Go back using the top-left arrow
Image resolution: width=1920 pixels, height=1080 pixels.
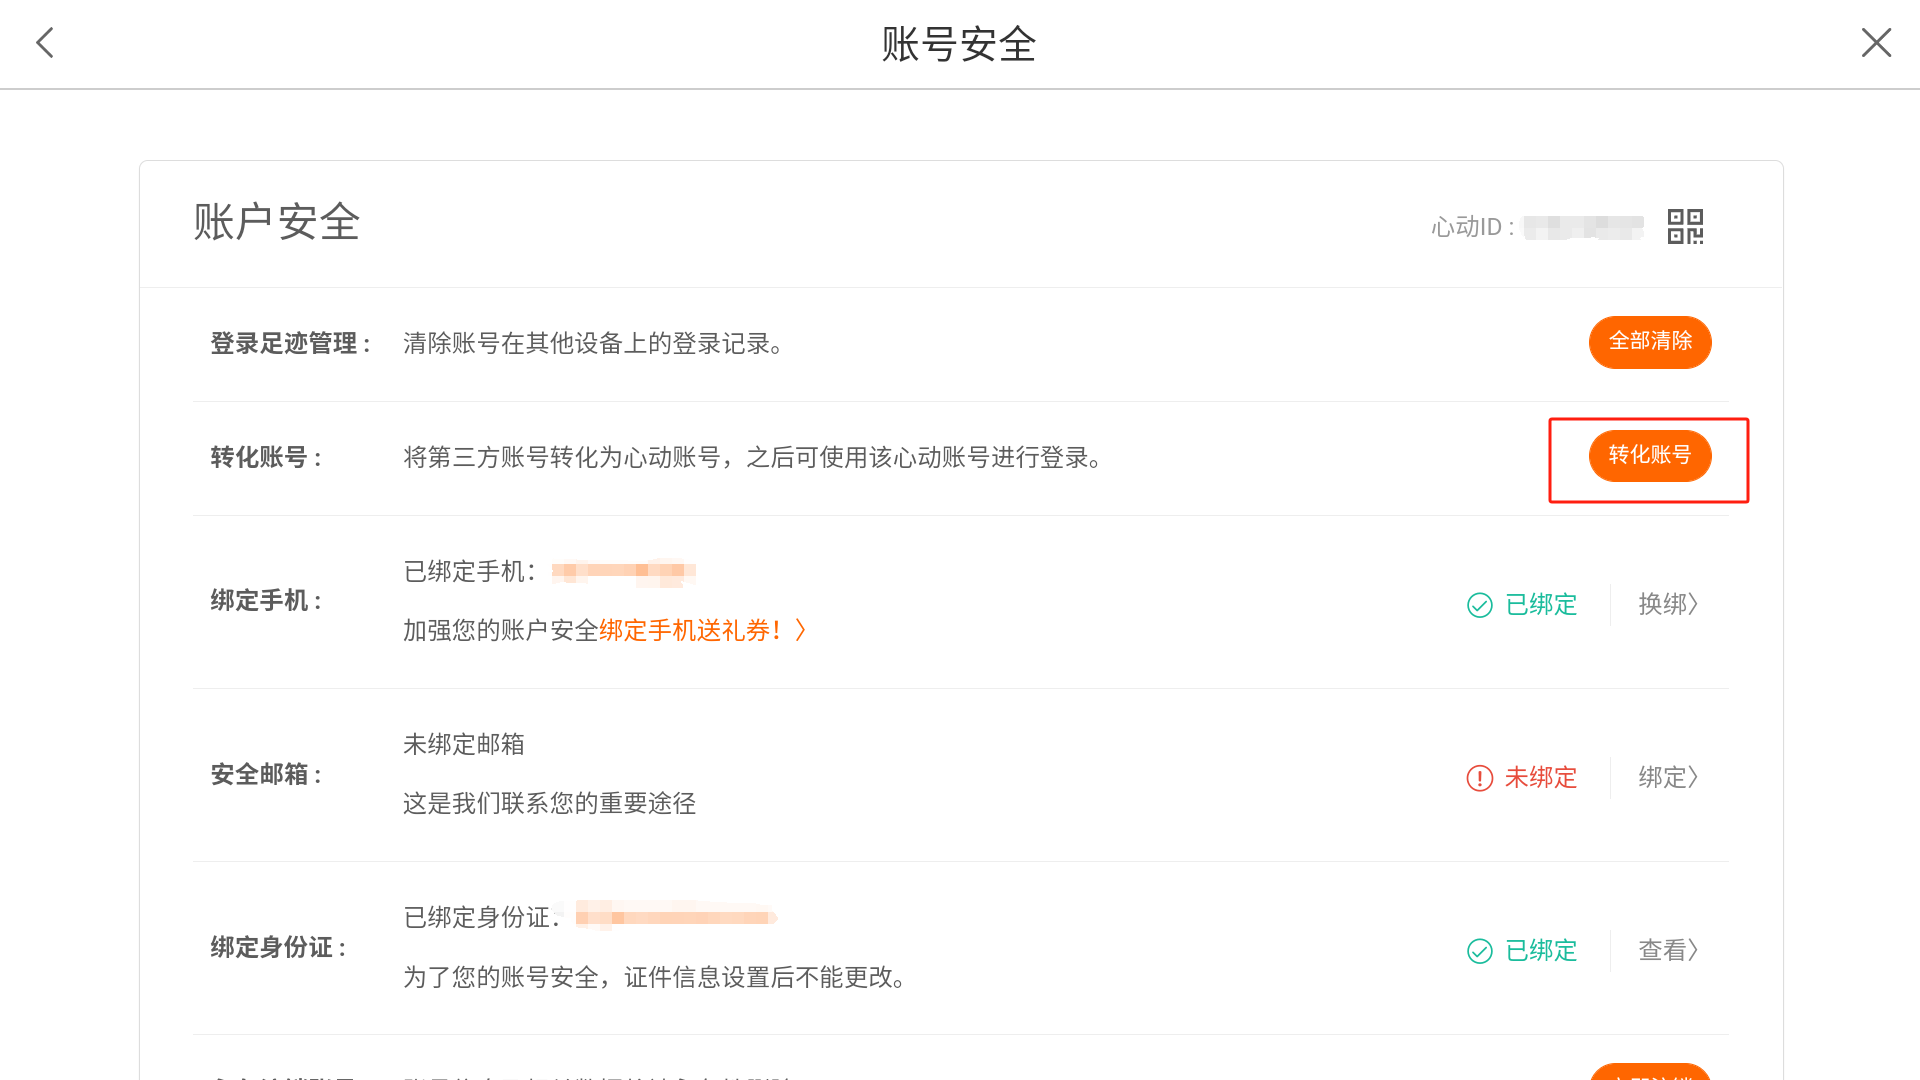coord(45,43)
